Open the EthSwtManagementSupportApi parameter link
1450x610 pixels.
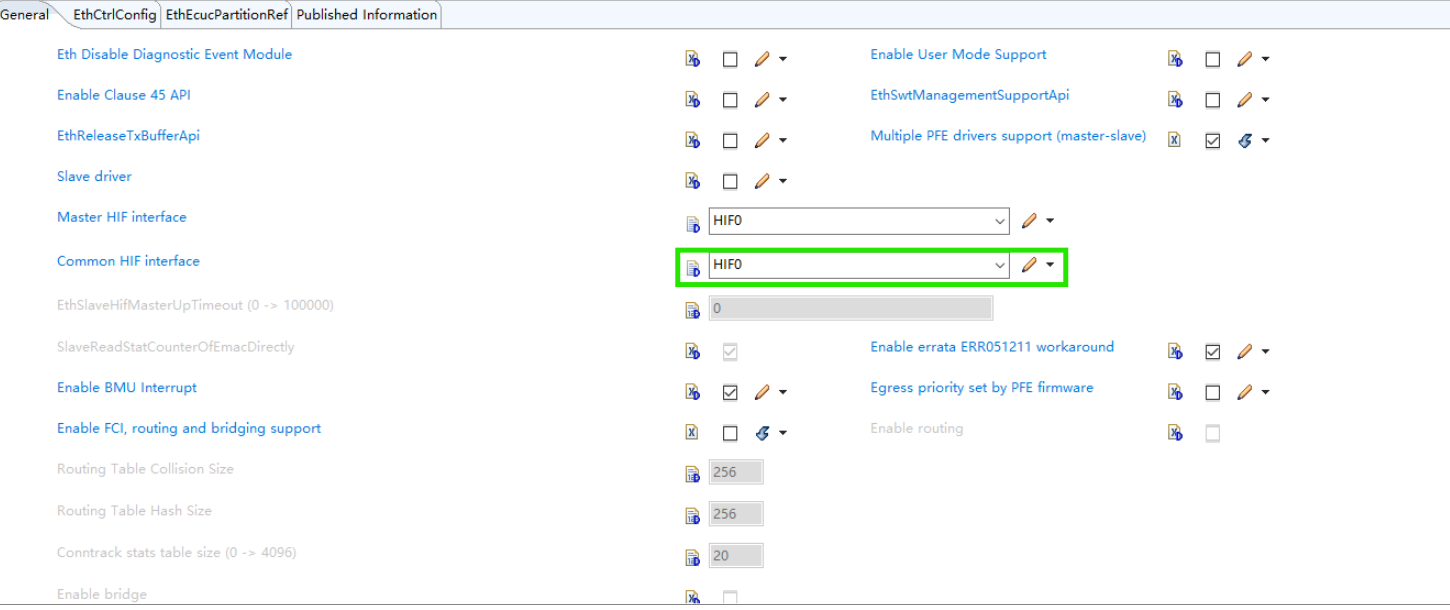[x=969, y=95]
